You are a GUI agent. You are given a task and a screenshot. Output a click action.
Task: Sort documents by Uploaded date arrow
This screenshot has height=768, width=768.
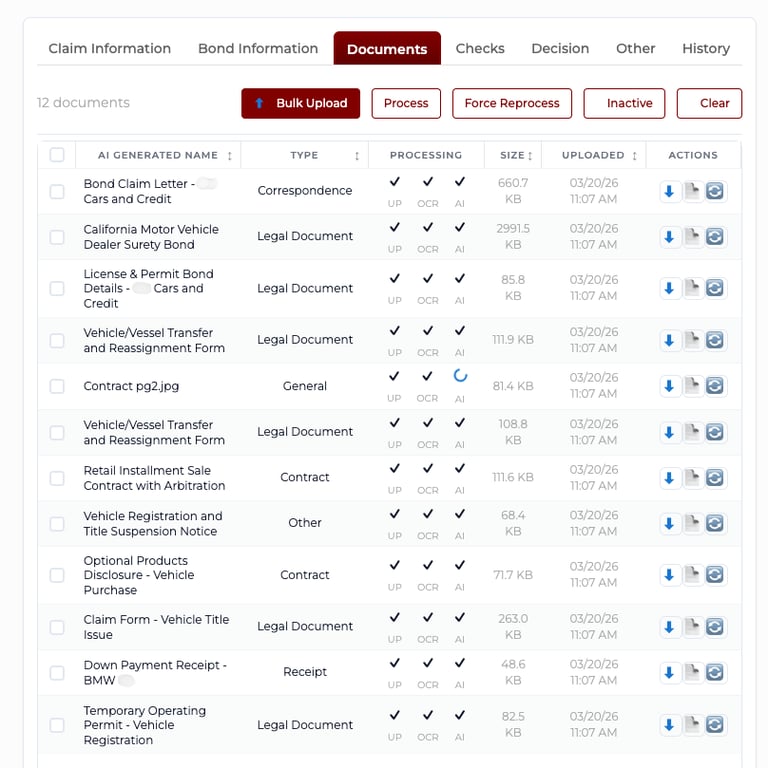pos(634,156)
